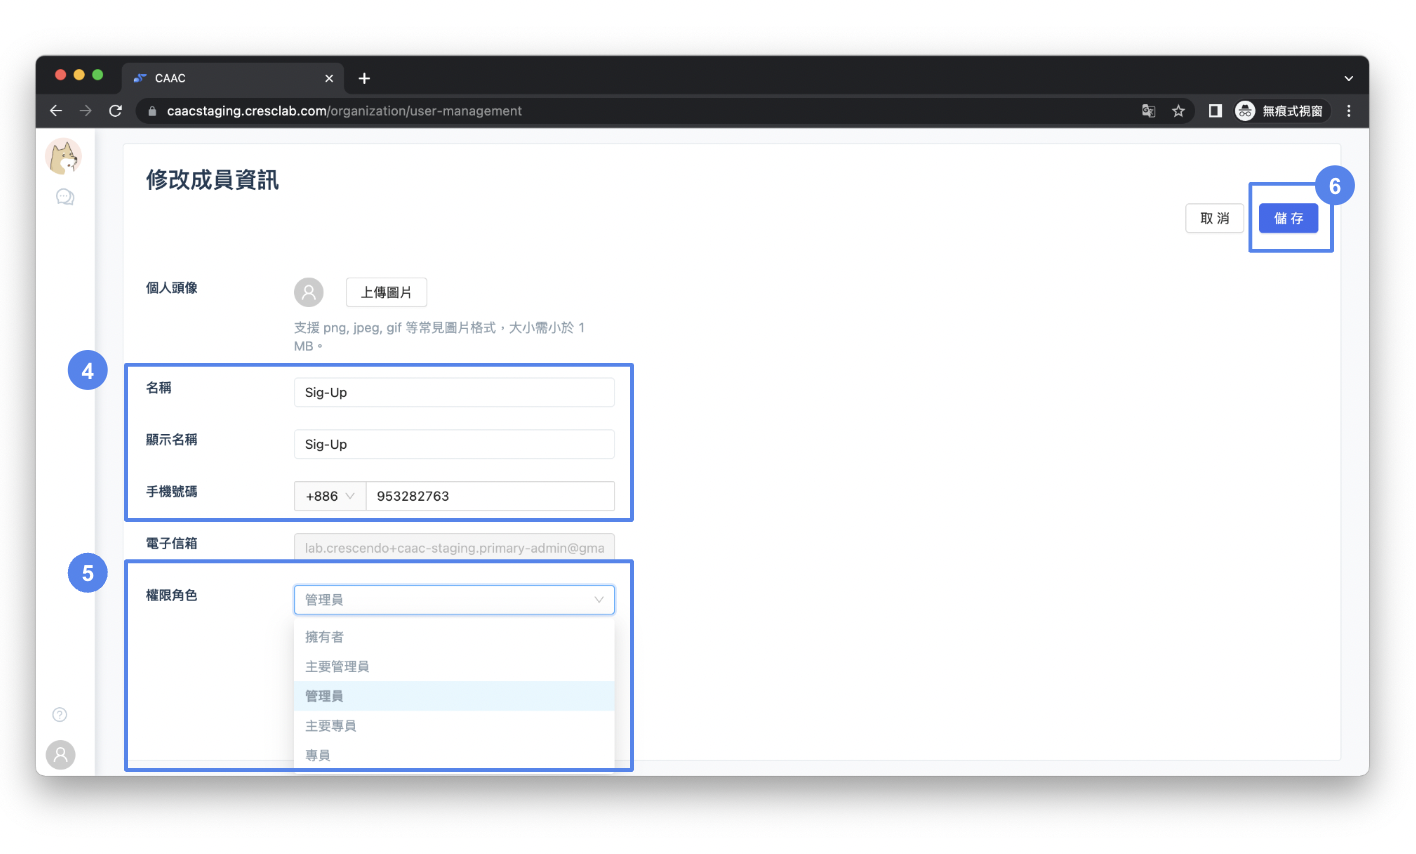Viewport: 1416px width, 854px height.
Task: Bookmark page using the star icon
Action: [x=1178, y=111]
